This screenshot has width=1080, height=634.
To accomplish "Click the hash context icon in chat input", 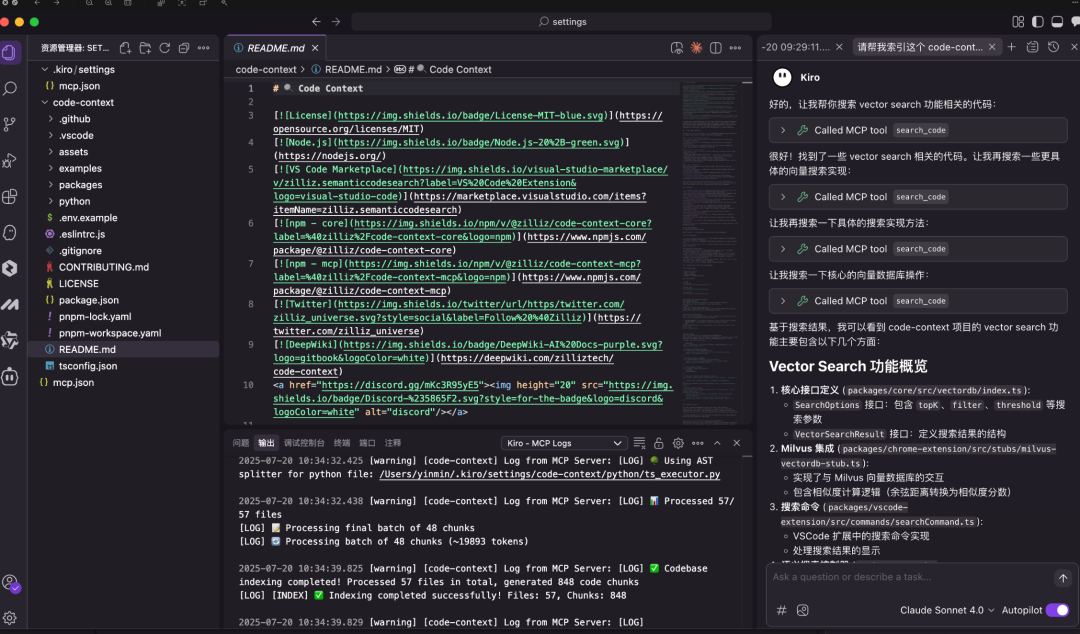I will (x=781, y=610).
